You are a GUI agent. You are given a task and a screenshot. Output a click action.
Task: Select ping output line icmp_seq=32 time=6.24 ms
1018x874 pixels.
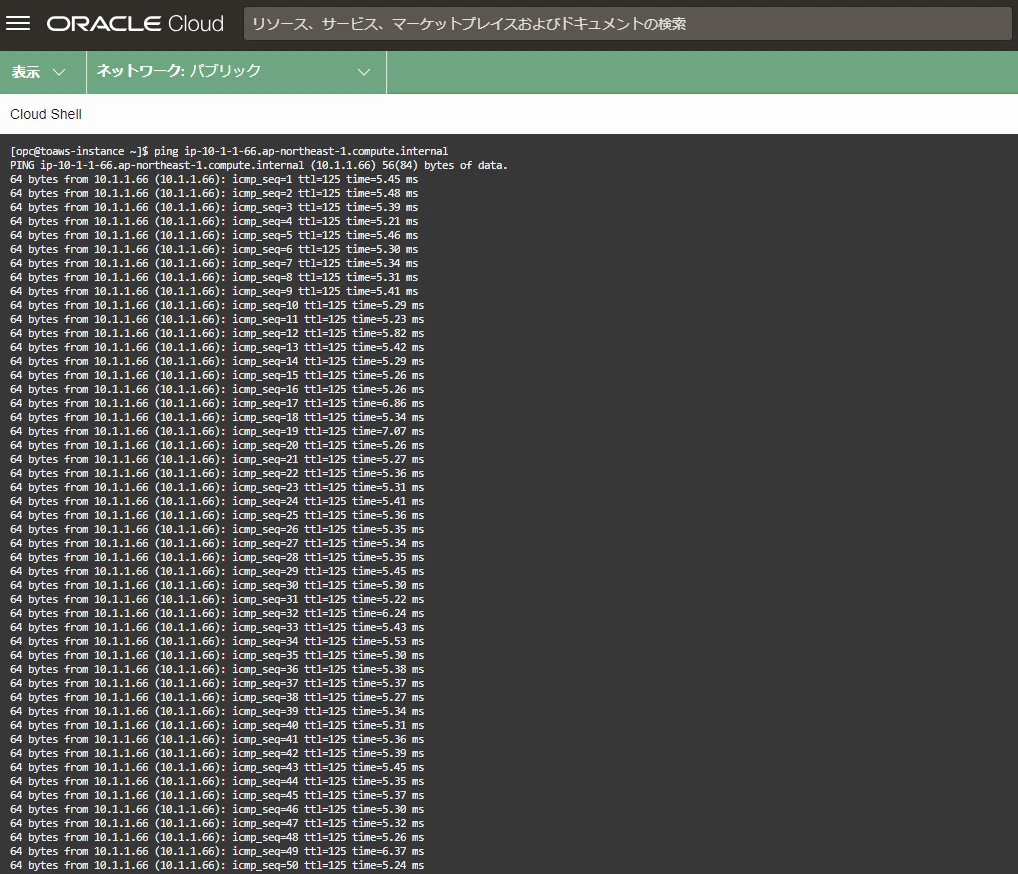click(x=217, y=614)
